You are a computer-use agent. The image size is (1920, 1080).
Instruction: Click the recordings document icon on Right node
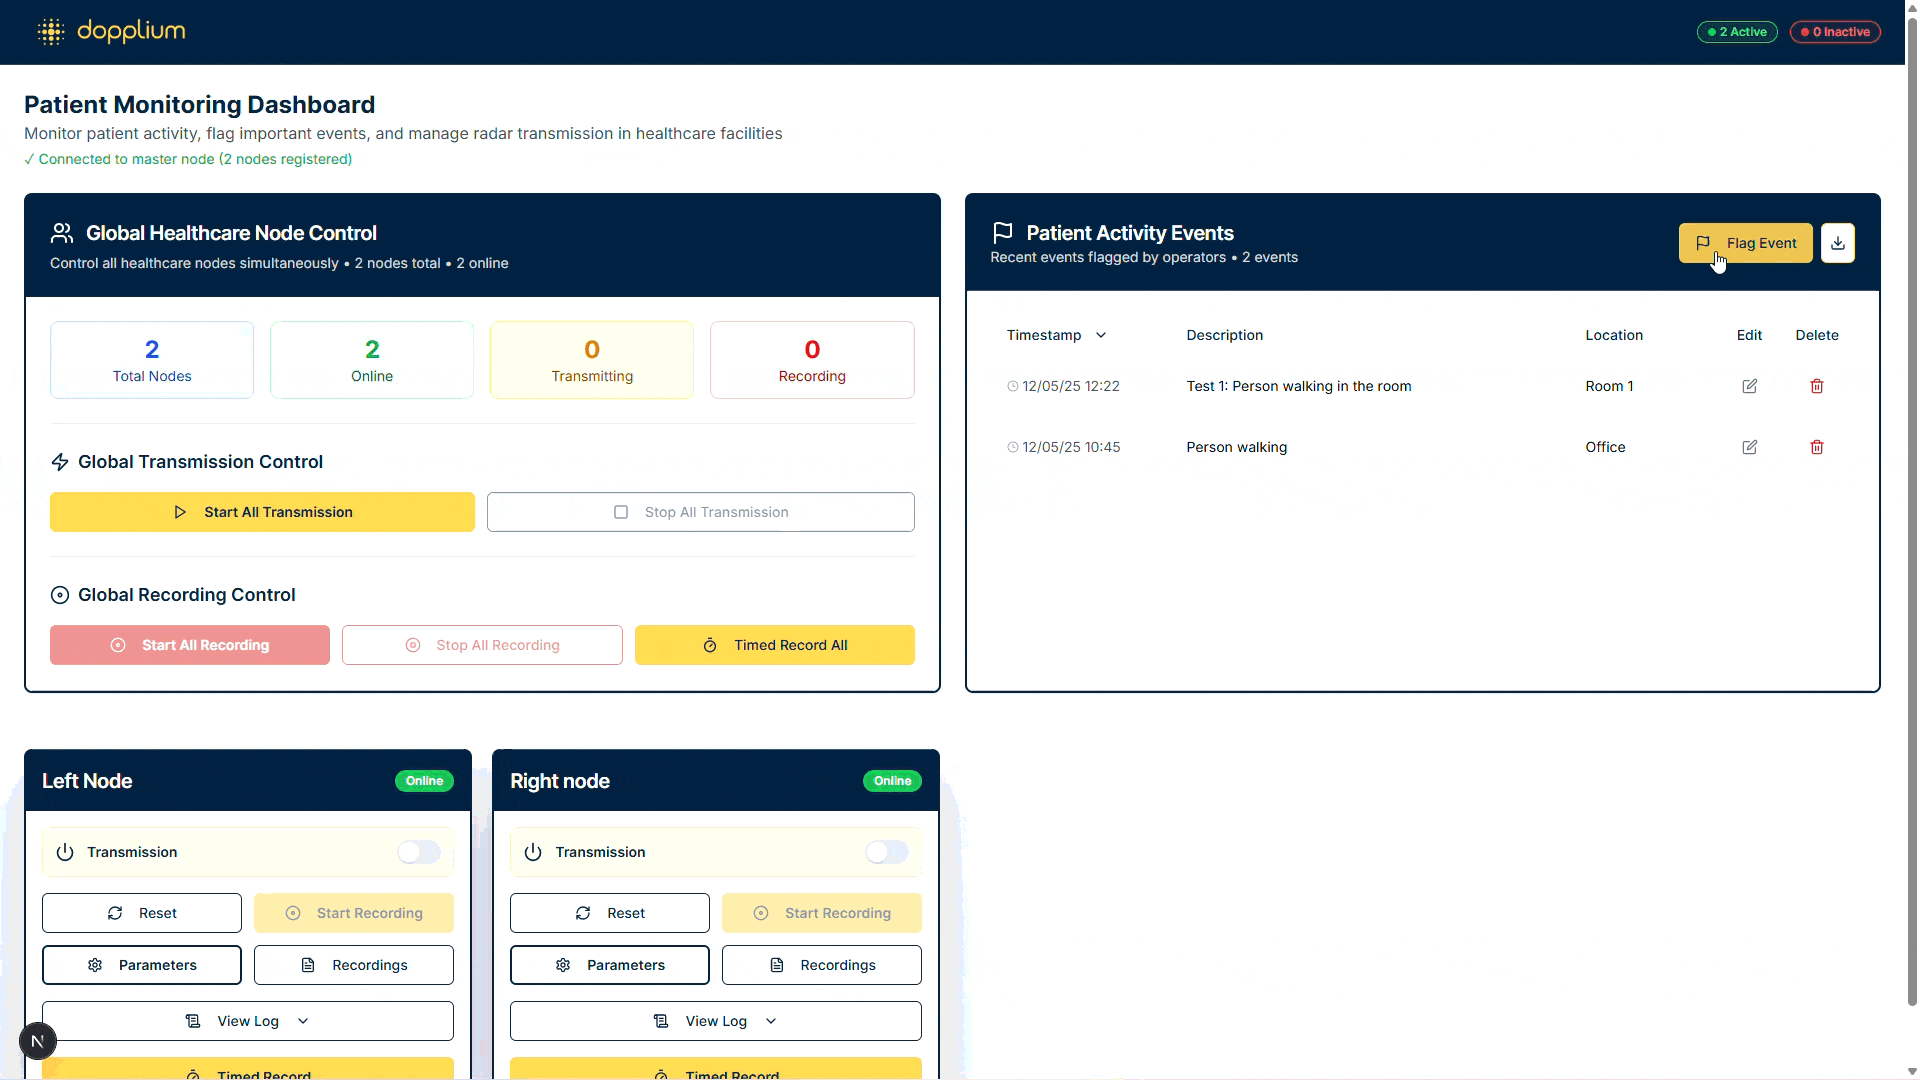click(x=777, y=965)
